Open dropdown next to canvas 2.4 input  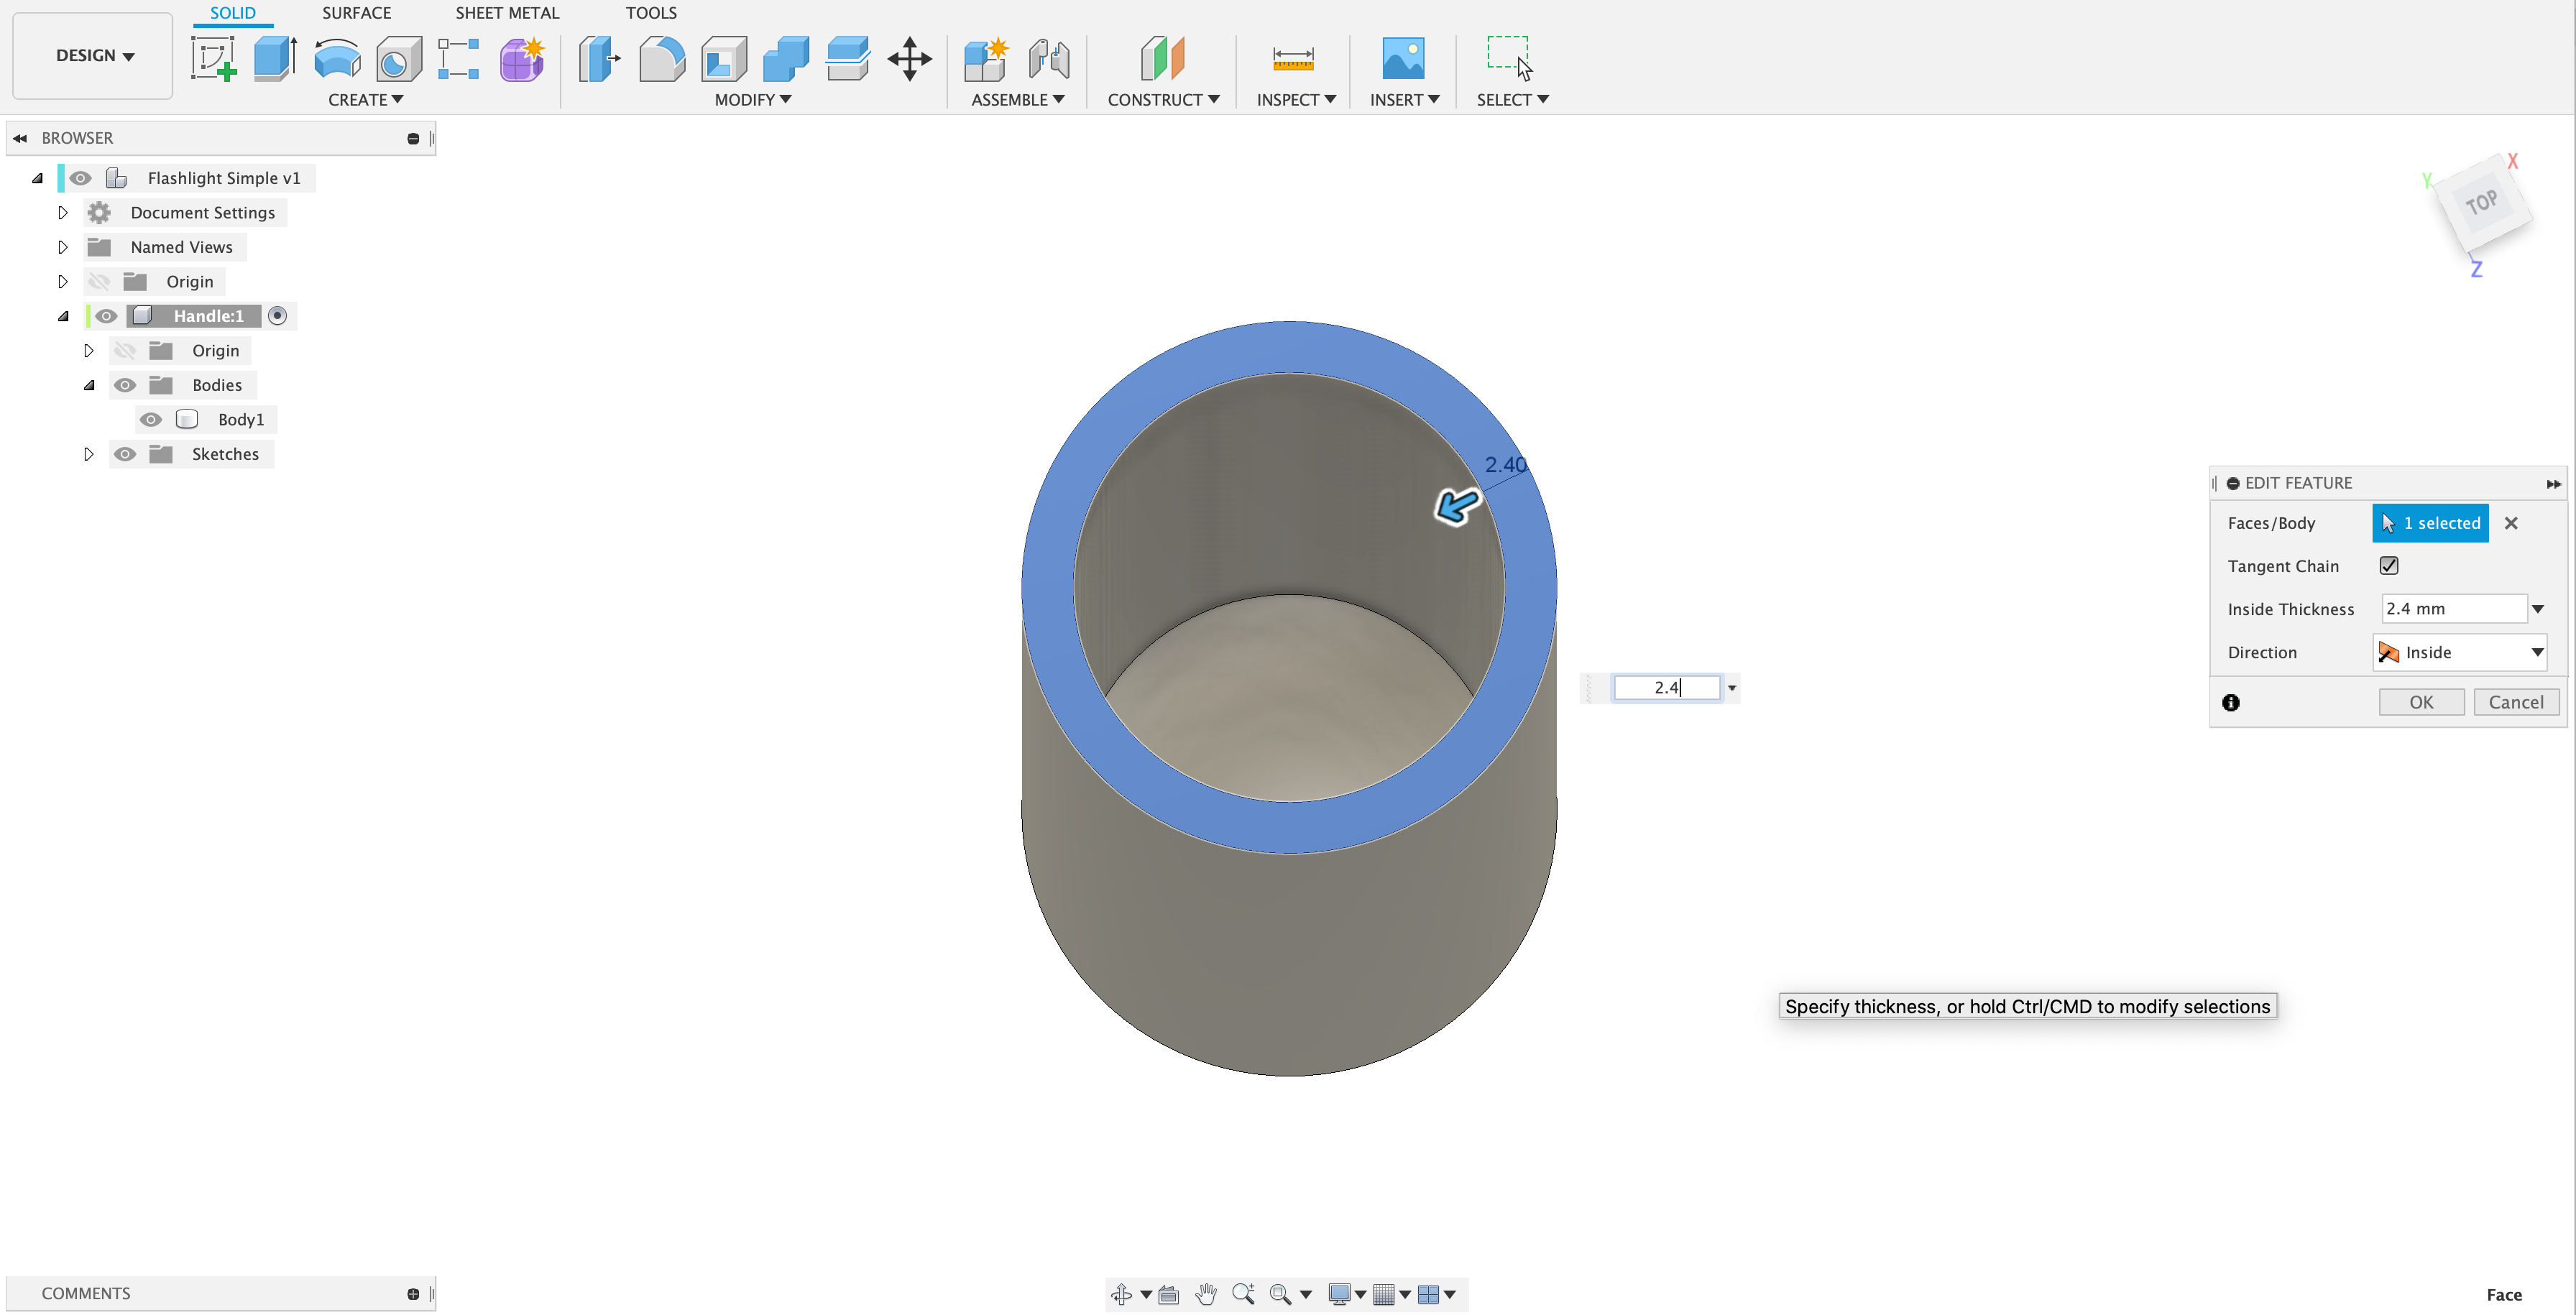[x=1732, y=687]
